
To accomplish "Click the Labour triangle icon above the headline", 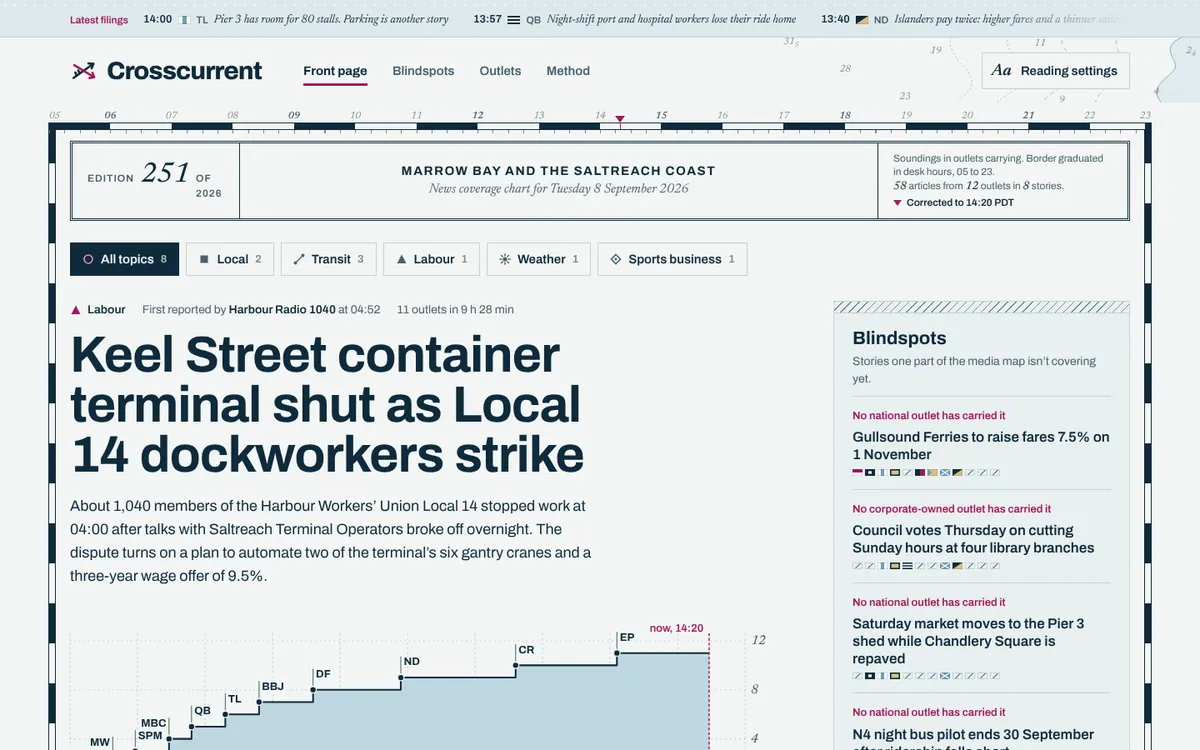I will pyautogui.click(x=75, y=310).
